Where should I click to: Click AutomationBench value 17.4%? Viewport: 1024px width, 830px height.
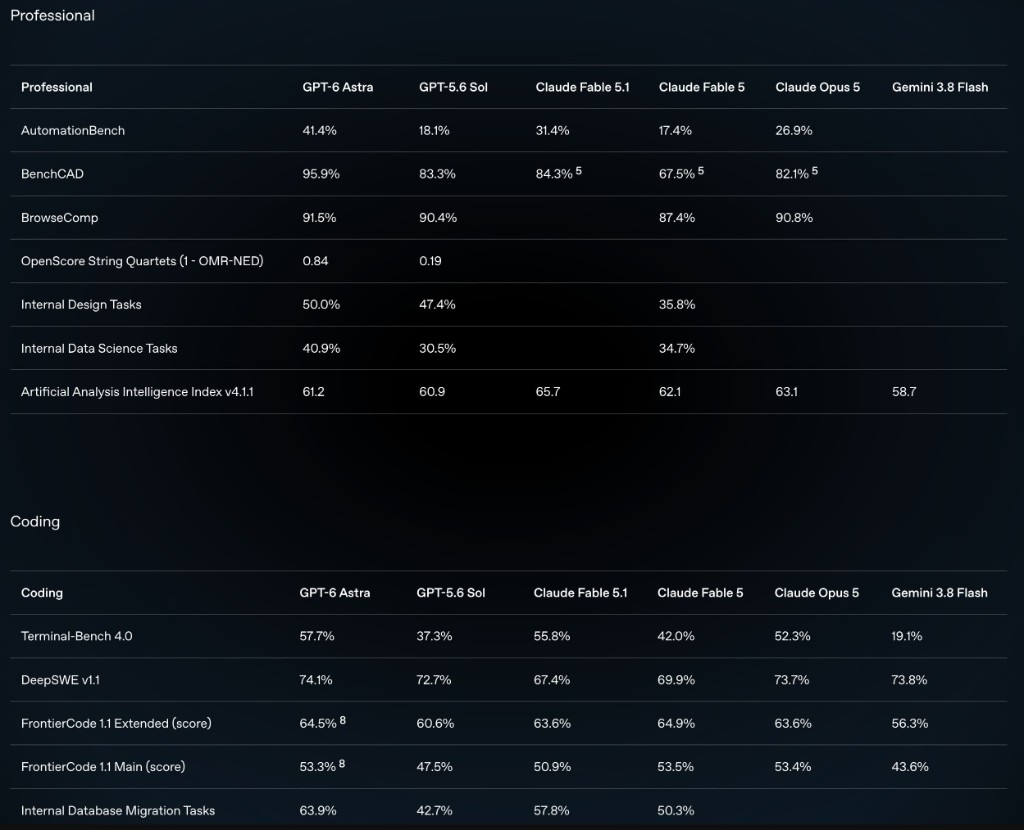point(675,131)
